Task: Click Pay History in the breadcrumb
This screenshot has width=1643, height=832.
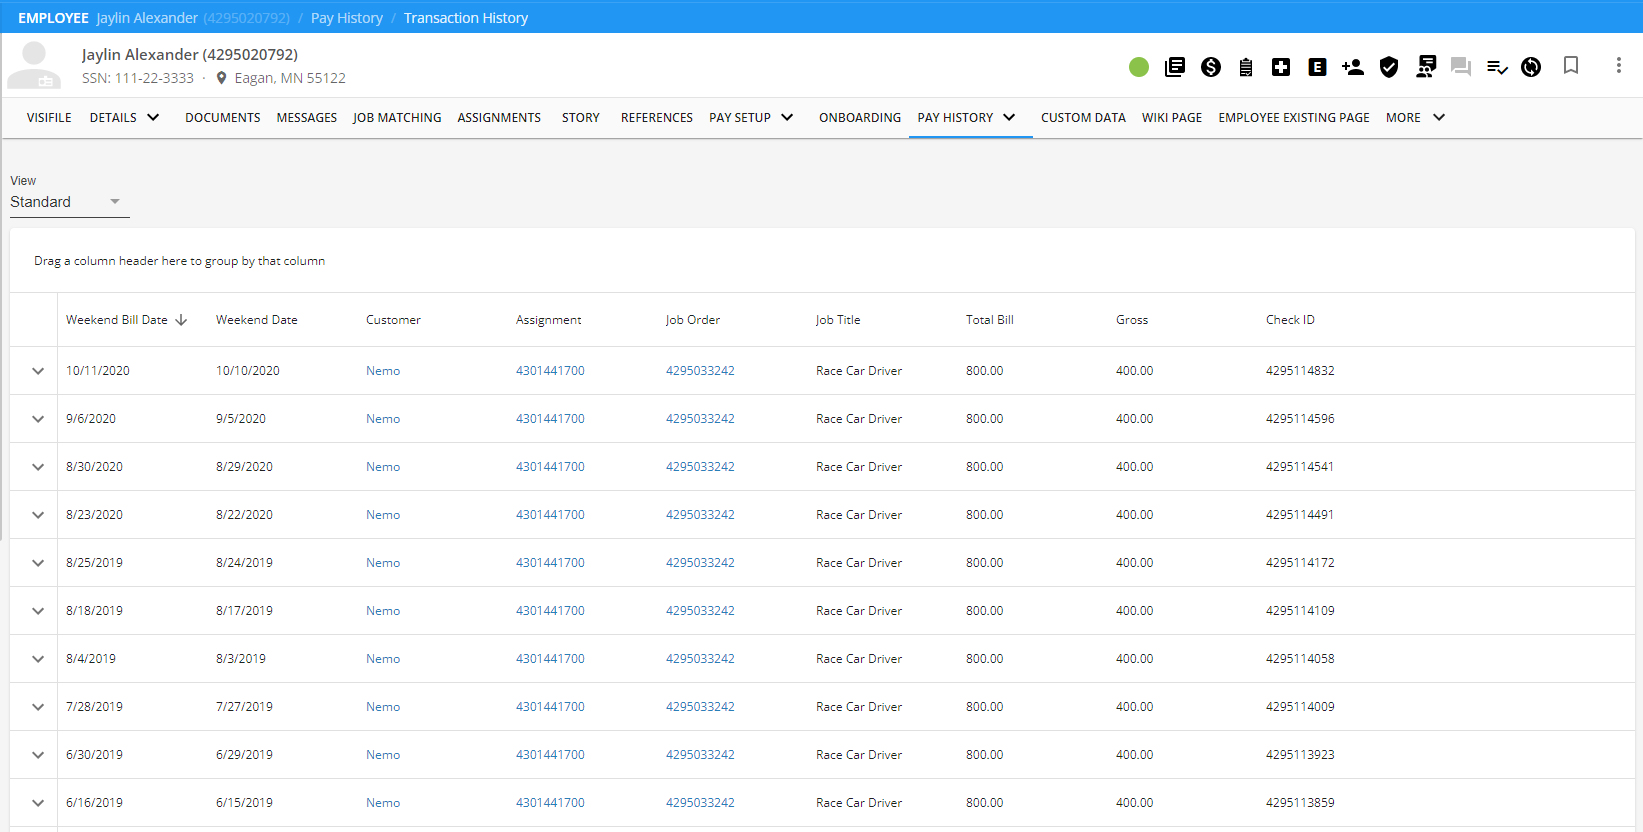Action: coord(347,18)
